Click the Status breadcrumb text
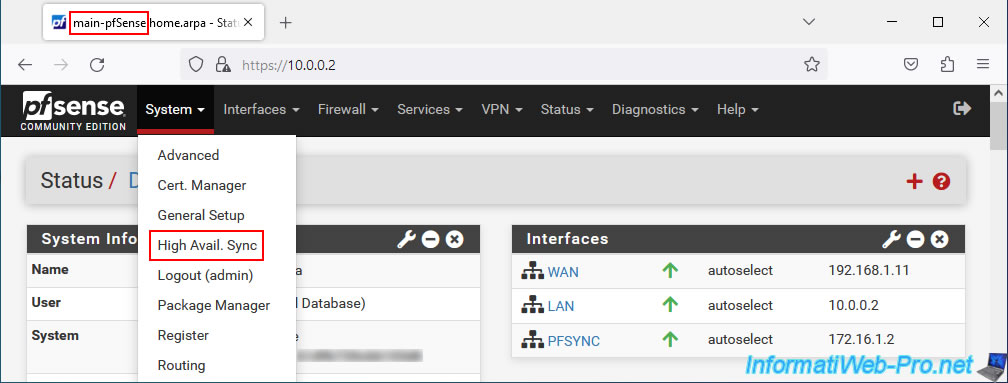Viewport: 1008px width, 383px height. pos(71,181)
